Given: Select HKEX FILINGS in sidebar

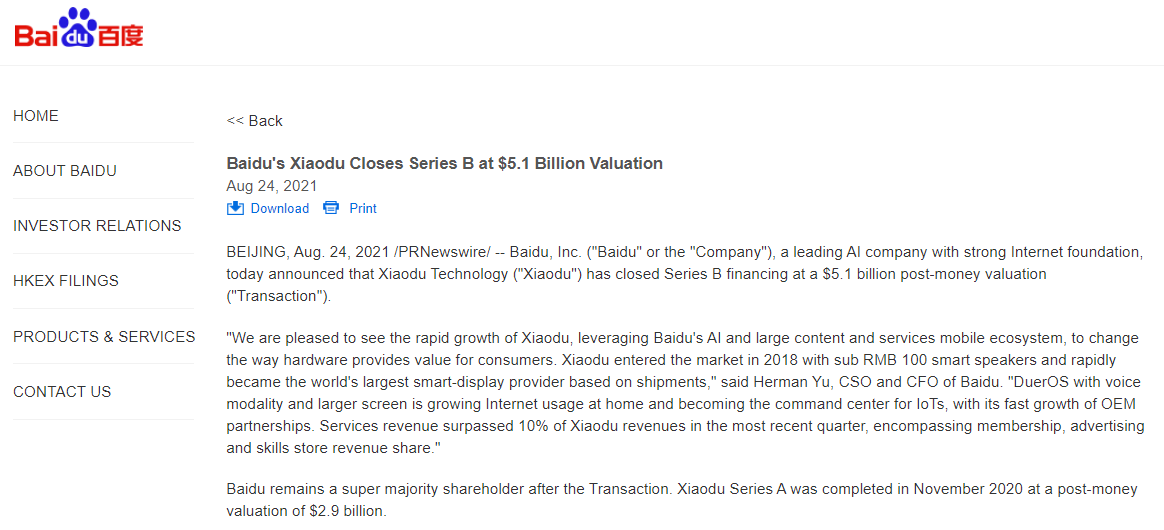Looking at the screenshot, I should click(66, 281).
